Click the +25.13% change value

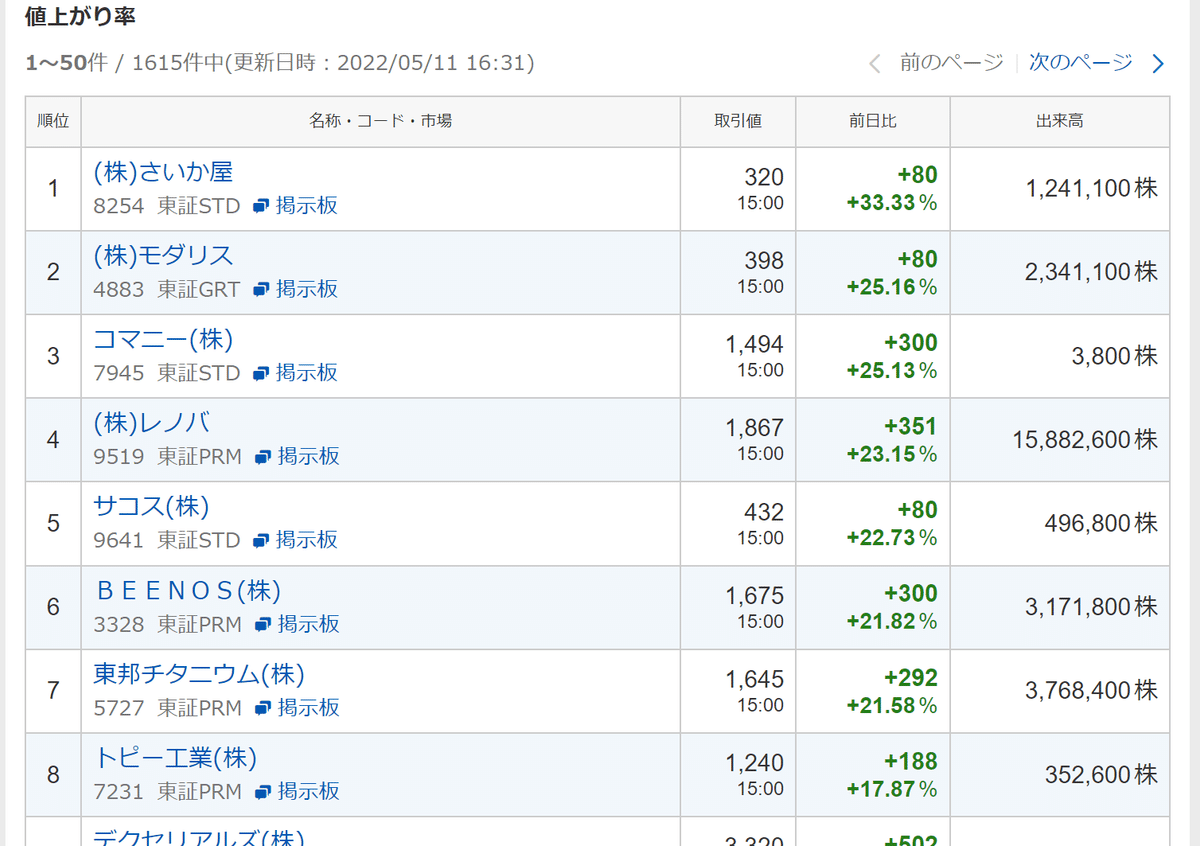pos(892,371)
